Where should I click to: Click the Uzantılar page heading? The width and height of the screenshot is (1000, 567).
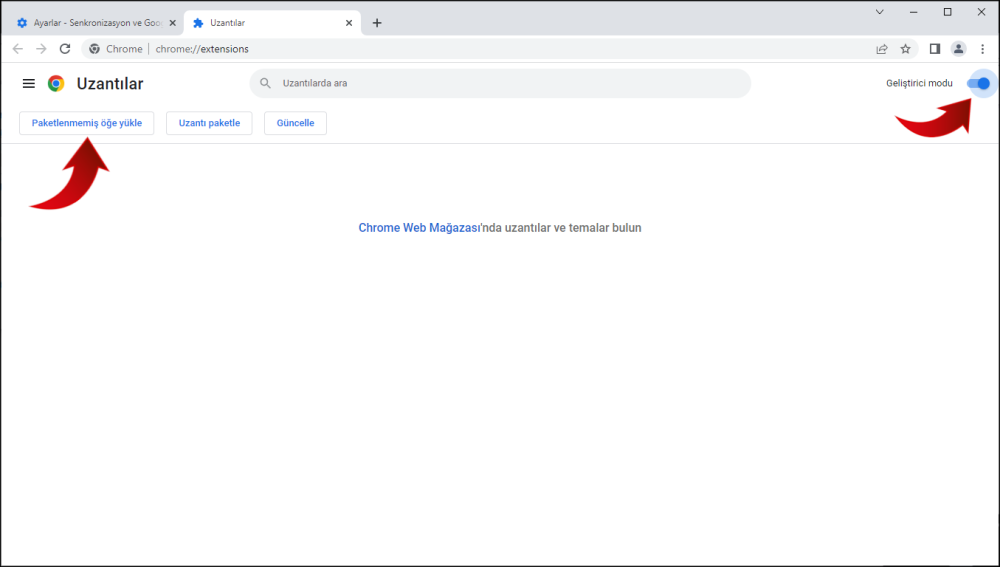pyautogui.click(x=110, y=84)
